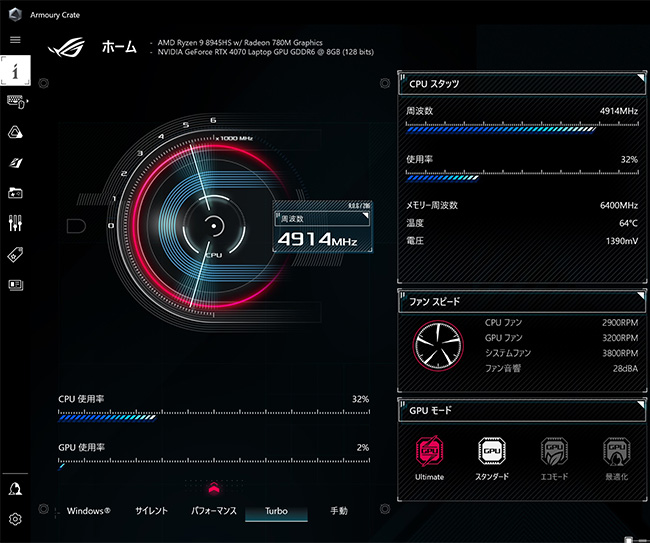Viewport: 650px width, 543px height.
Task: Open the News sidebar icon
Action: 15,285
